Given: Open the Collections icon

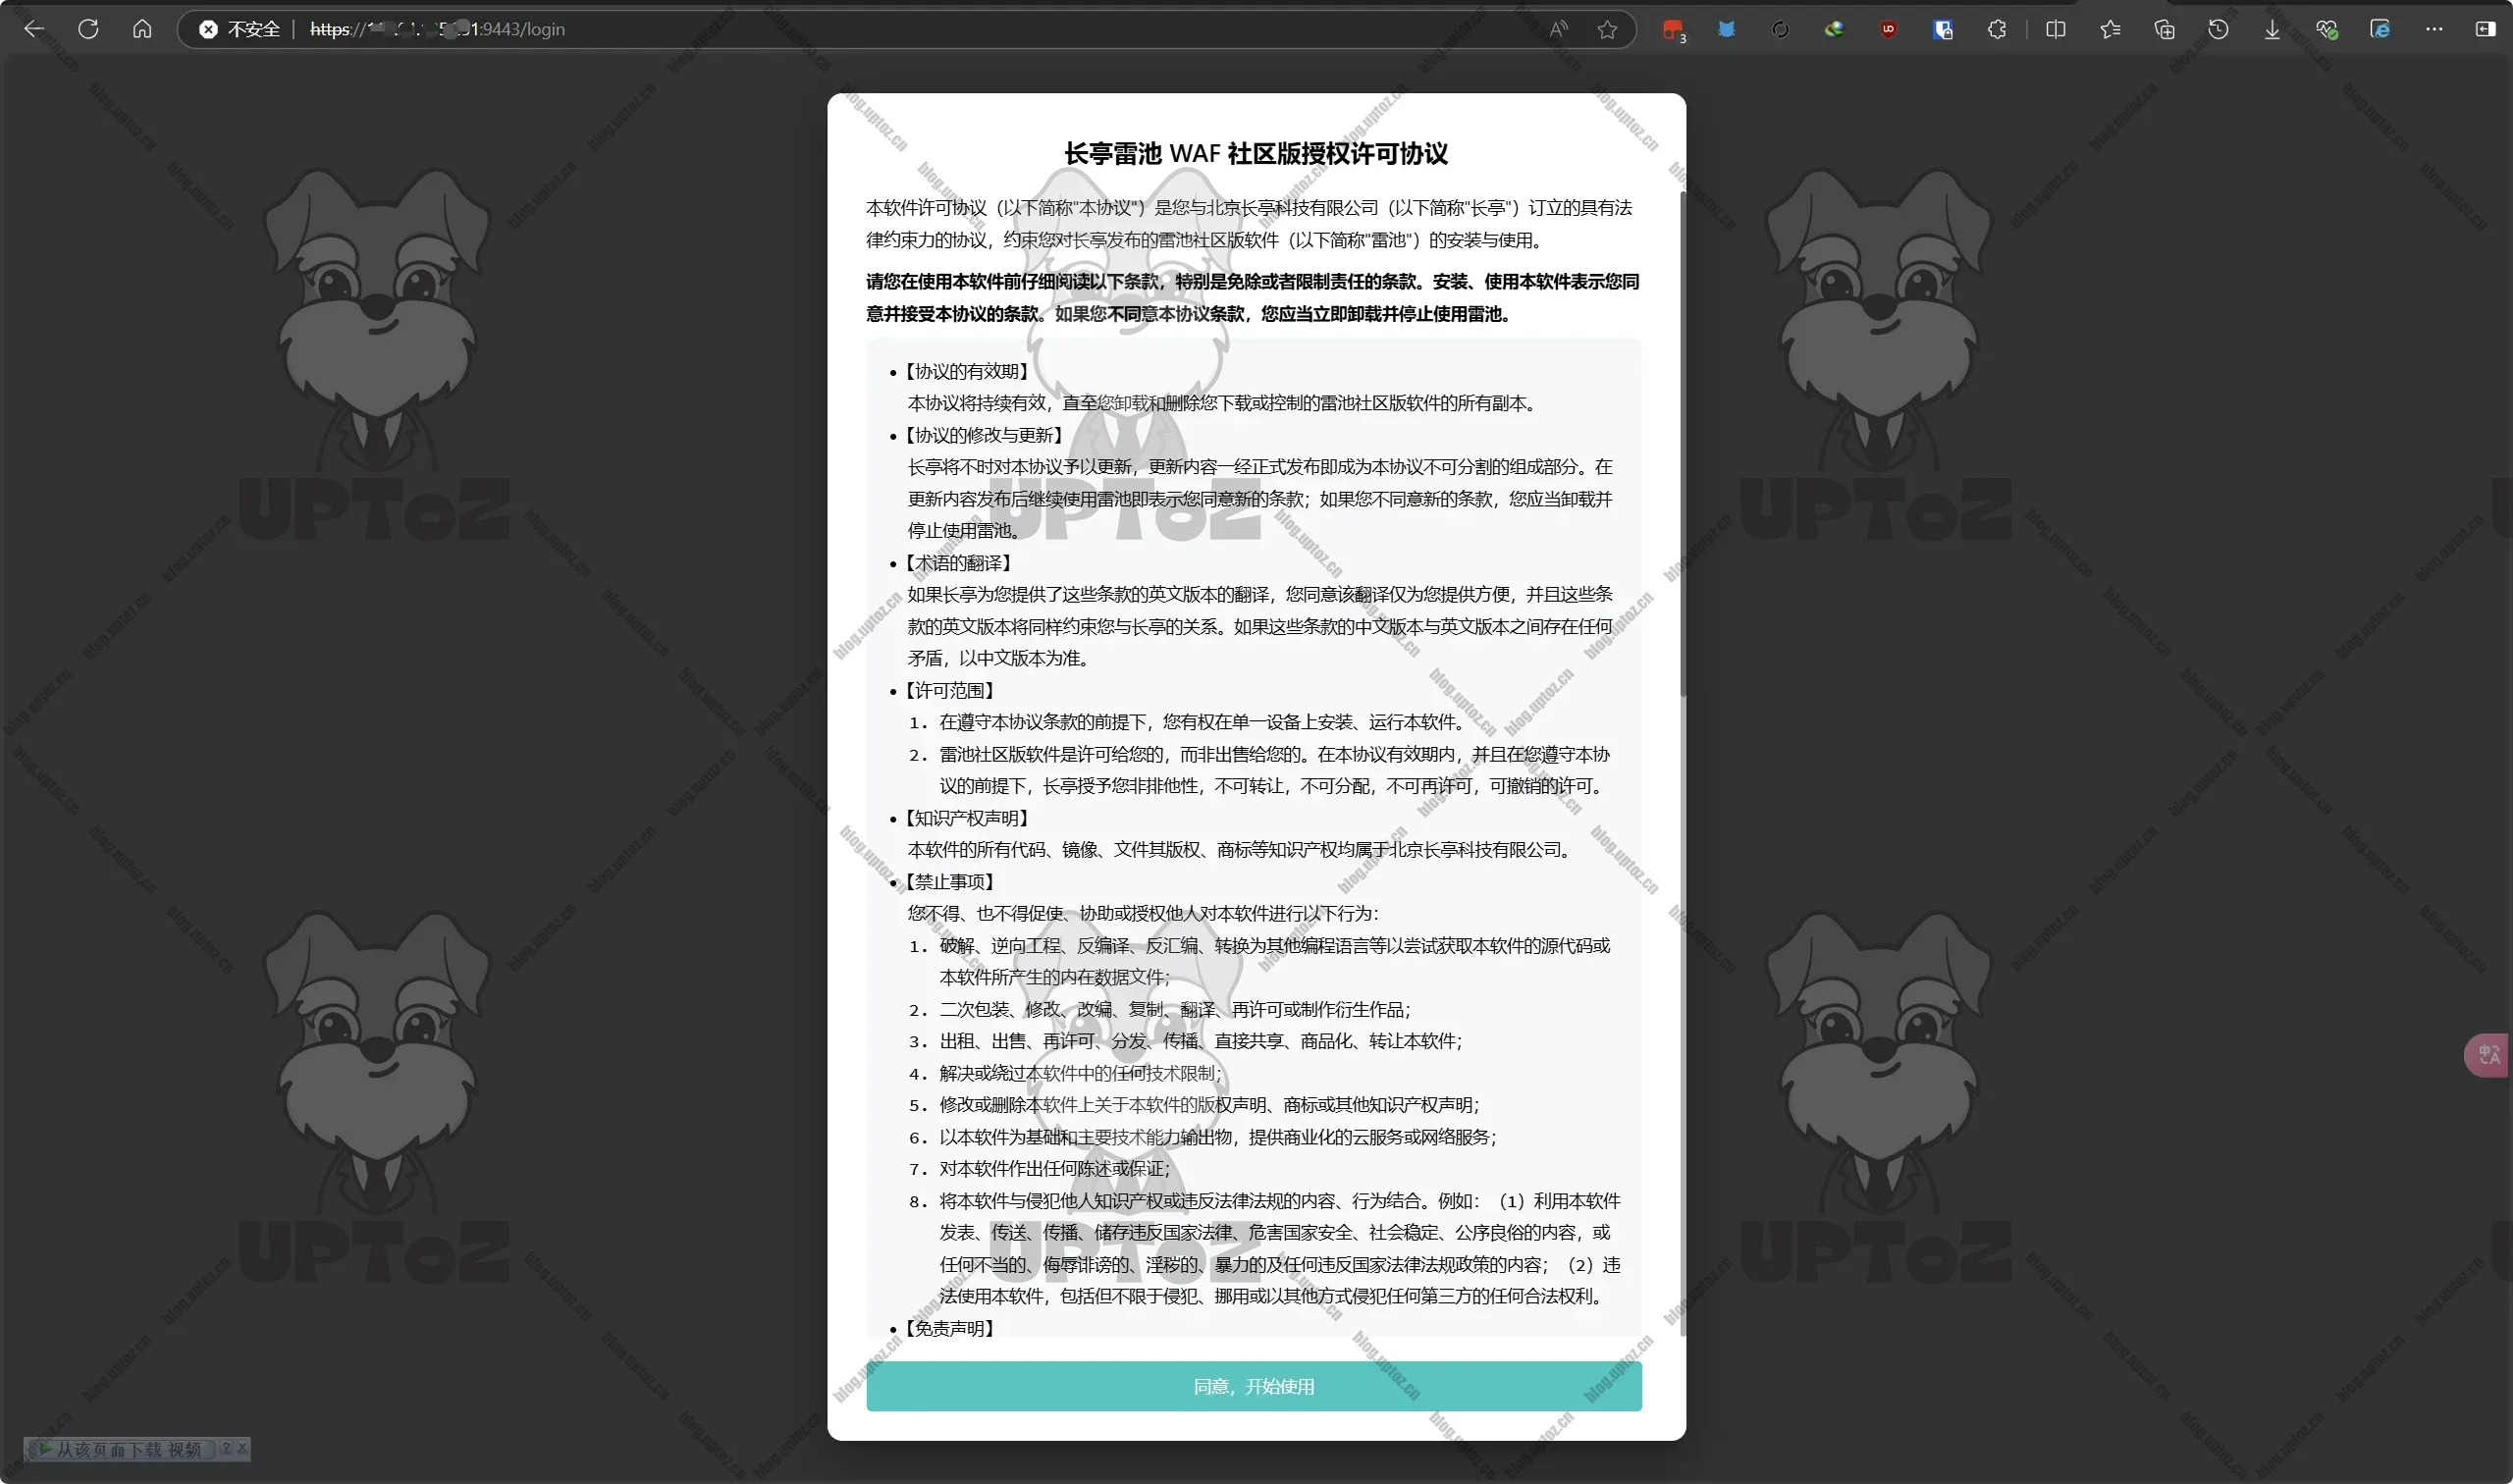Looking at the screenshot, I should pos(2164,29).
